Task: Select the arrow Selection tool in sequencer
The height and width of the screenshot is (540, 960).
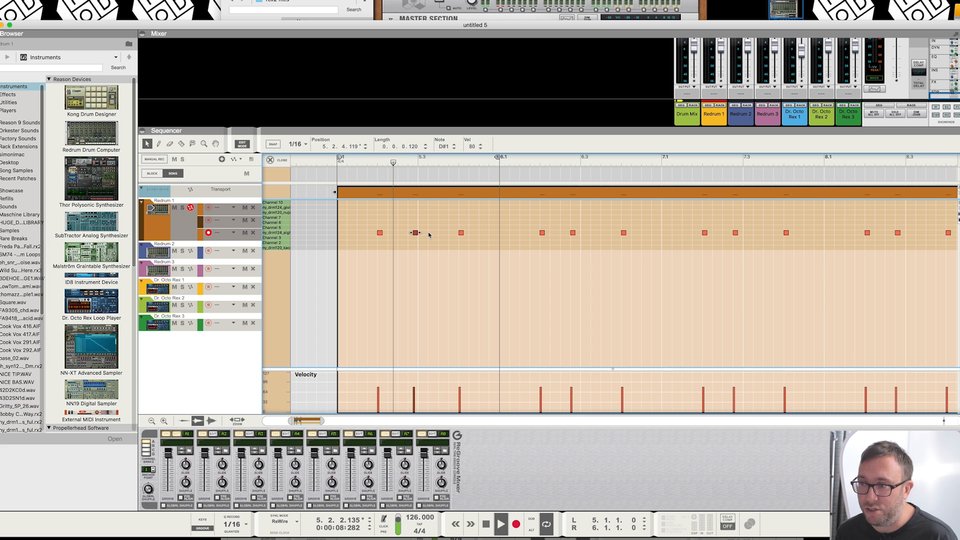Action: [x=147, y=144]
